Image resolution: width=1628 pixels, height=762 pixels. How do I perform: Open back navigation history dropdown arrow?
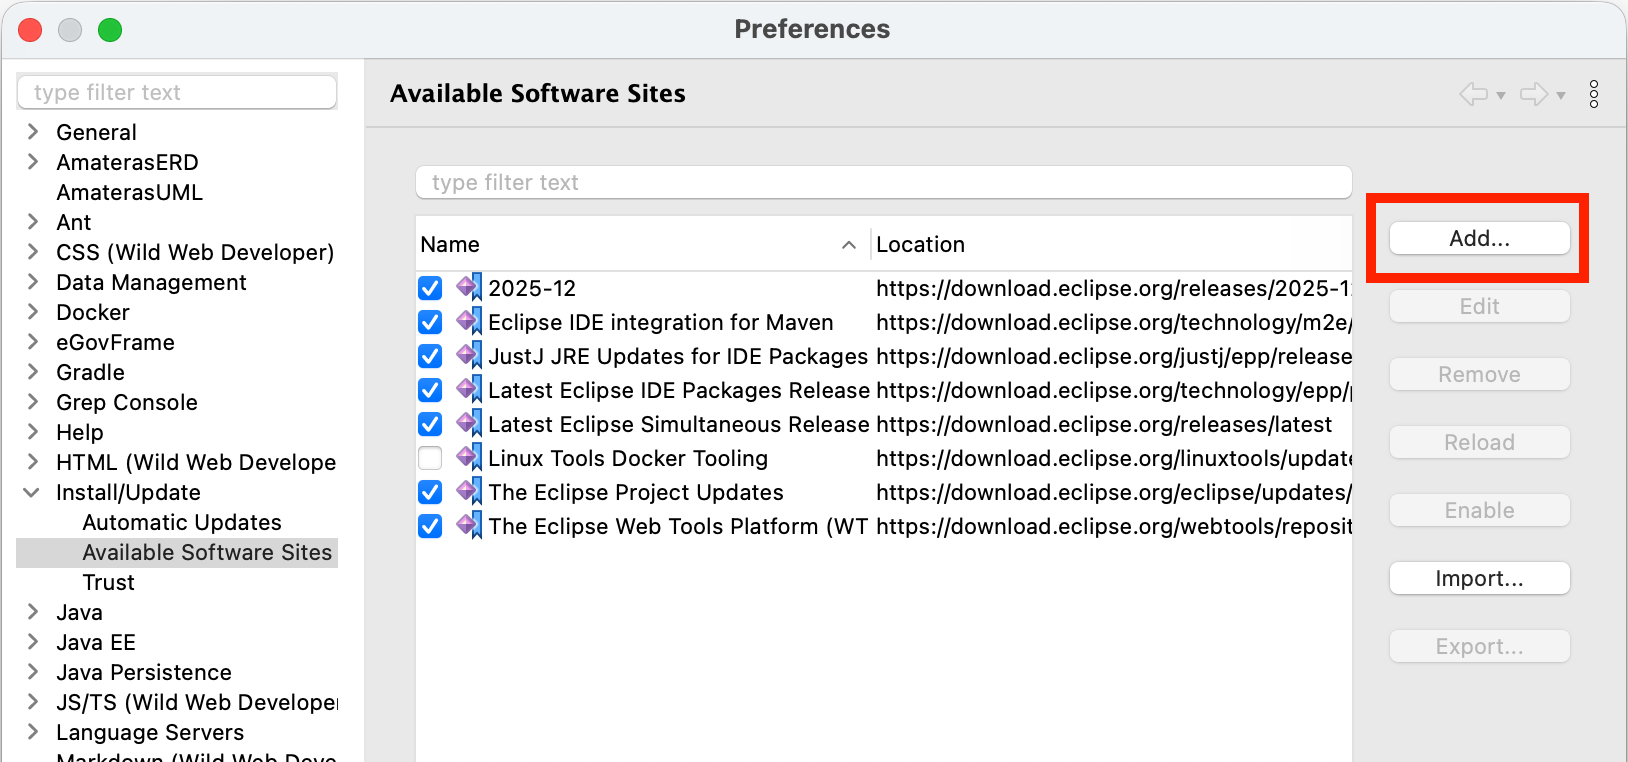point(1501,96)
